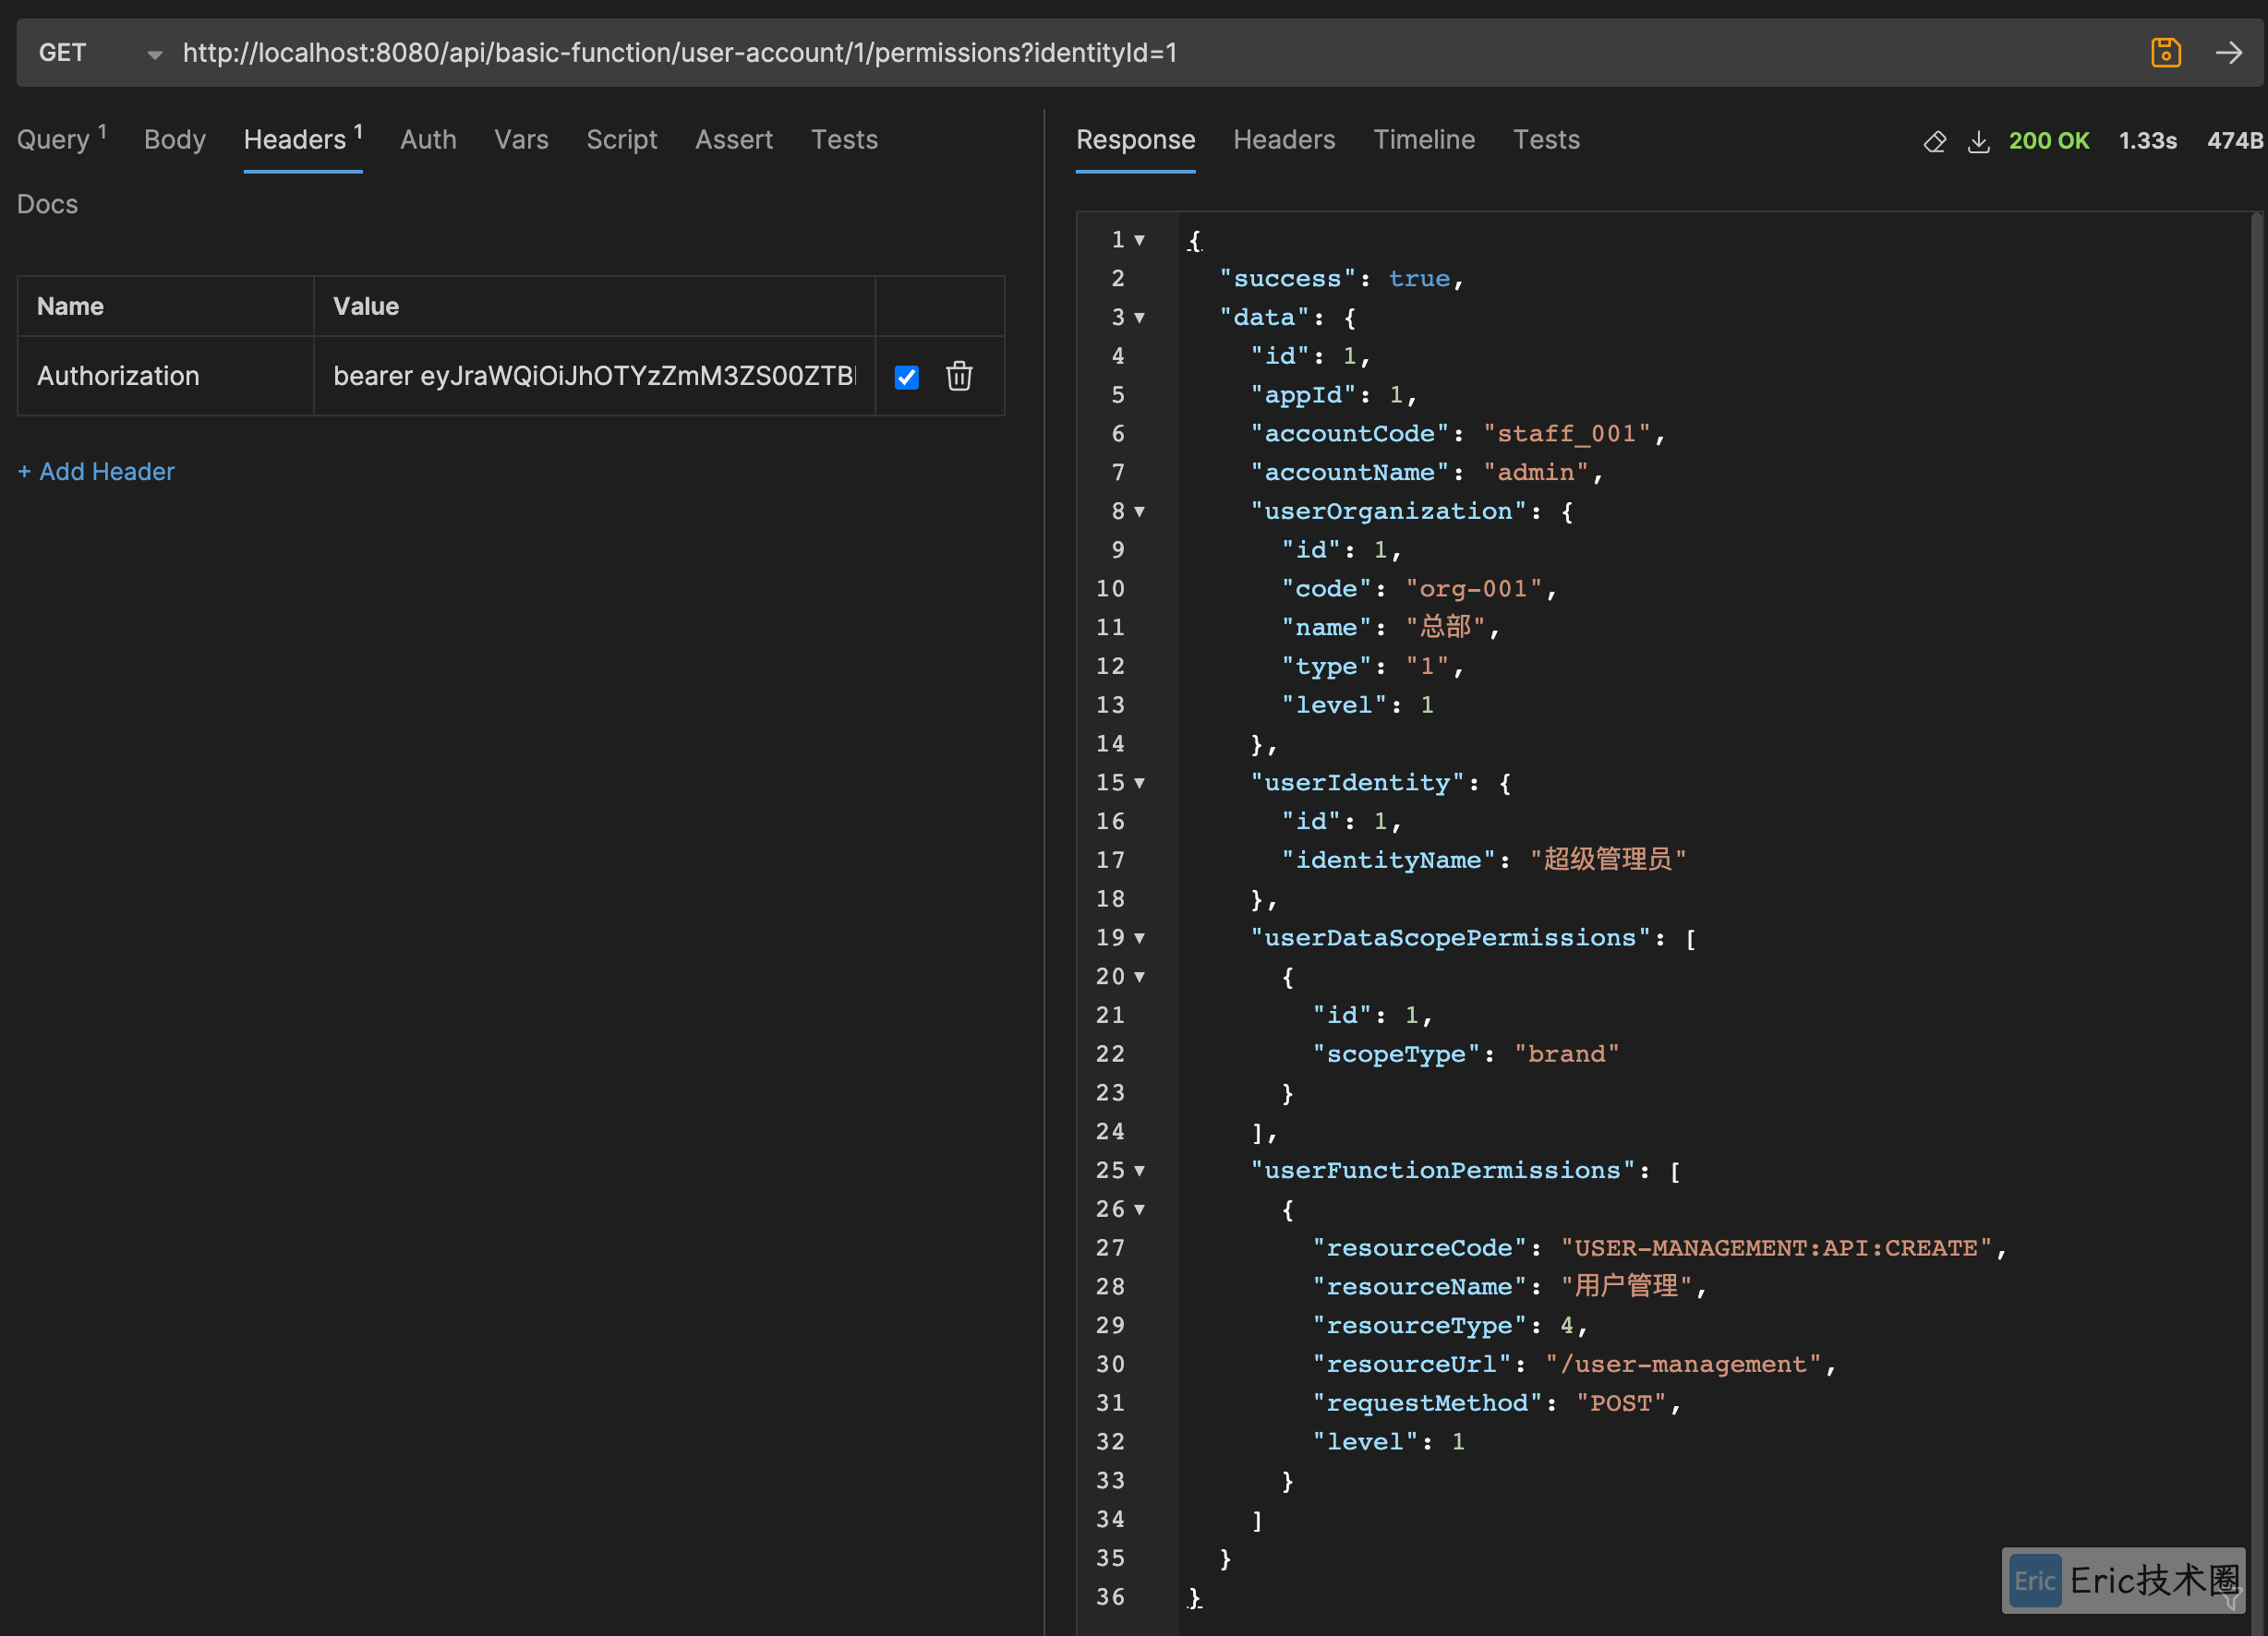
Task: Collapse the object at line 26
Action: (1139, 1210)
